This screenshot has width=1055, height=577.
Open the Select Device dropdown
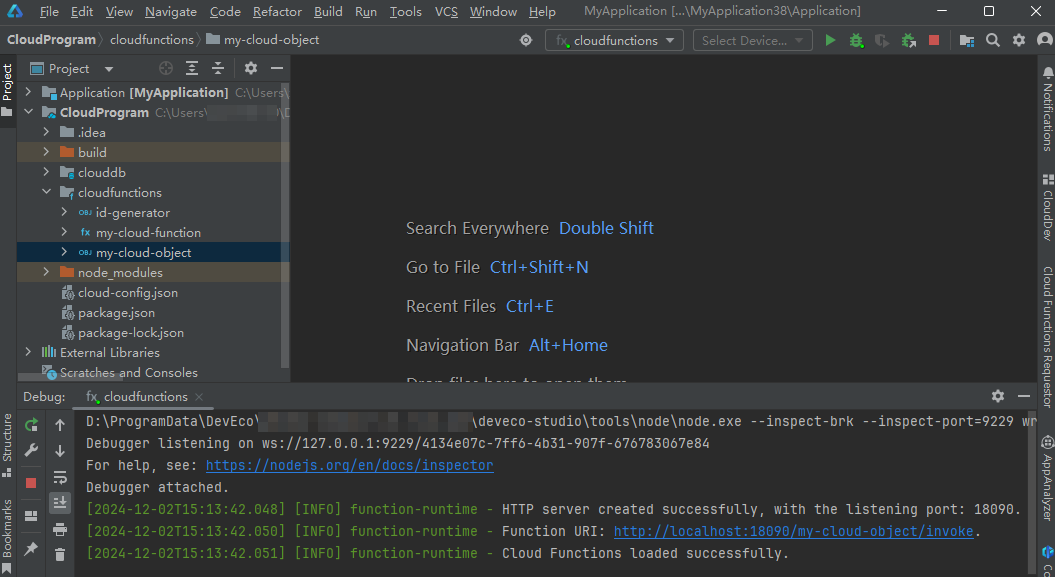coord(752,41)
